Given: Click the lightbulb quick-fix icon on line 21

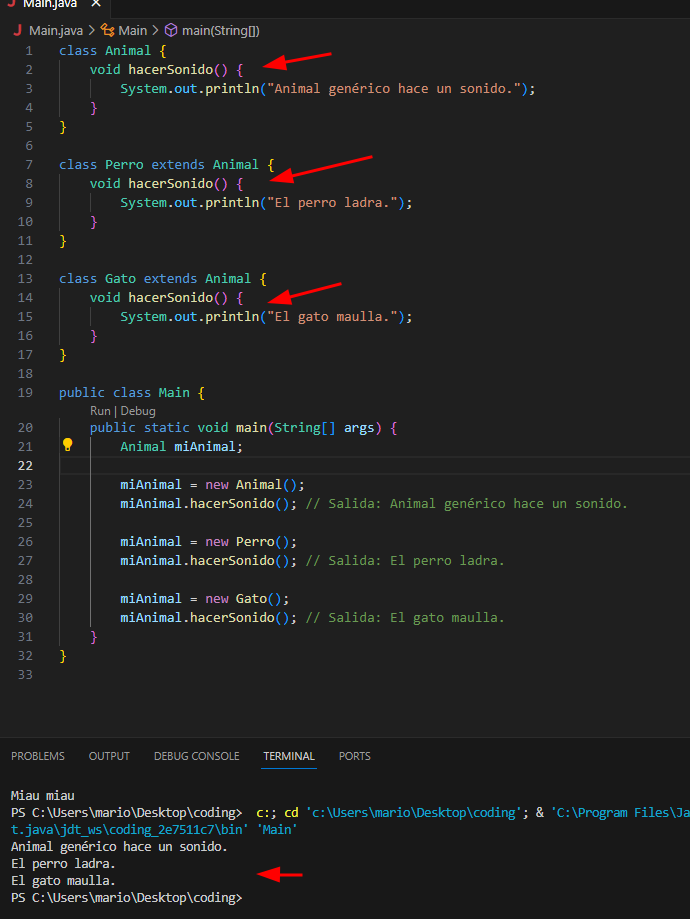Looking at the screenshot, I should click(x=67, y=445).
